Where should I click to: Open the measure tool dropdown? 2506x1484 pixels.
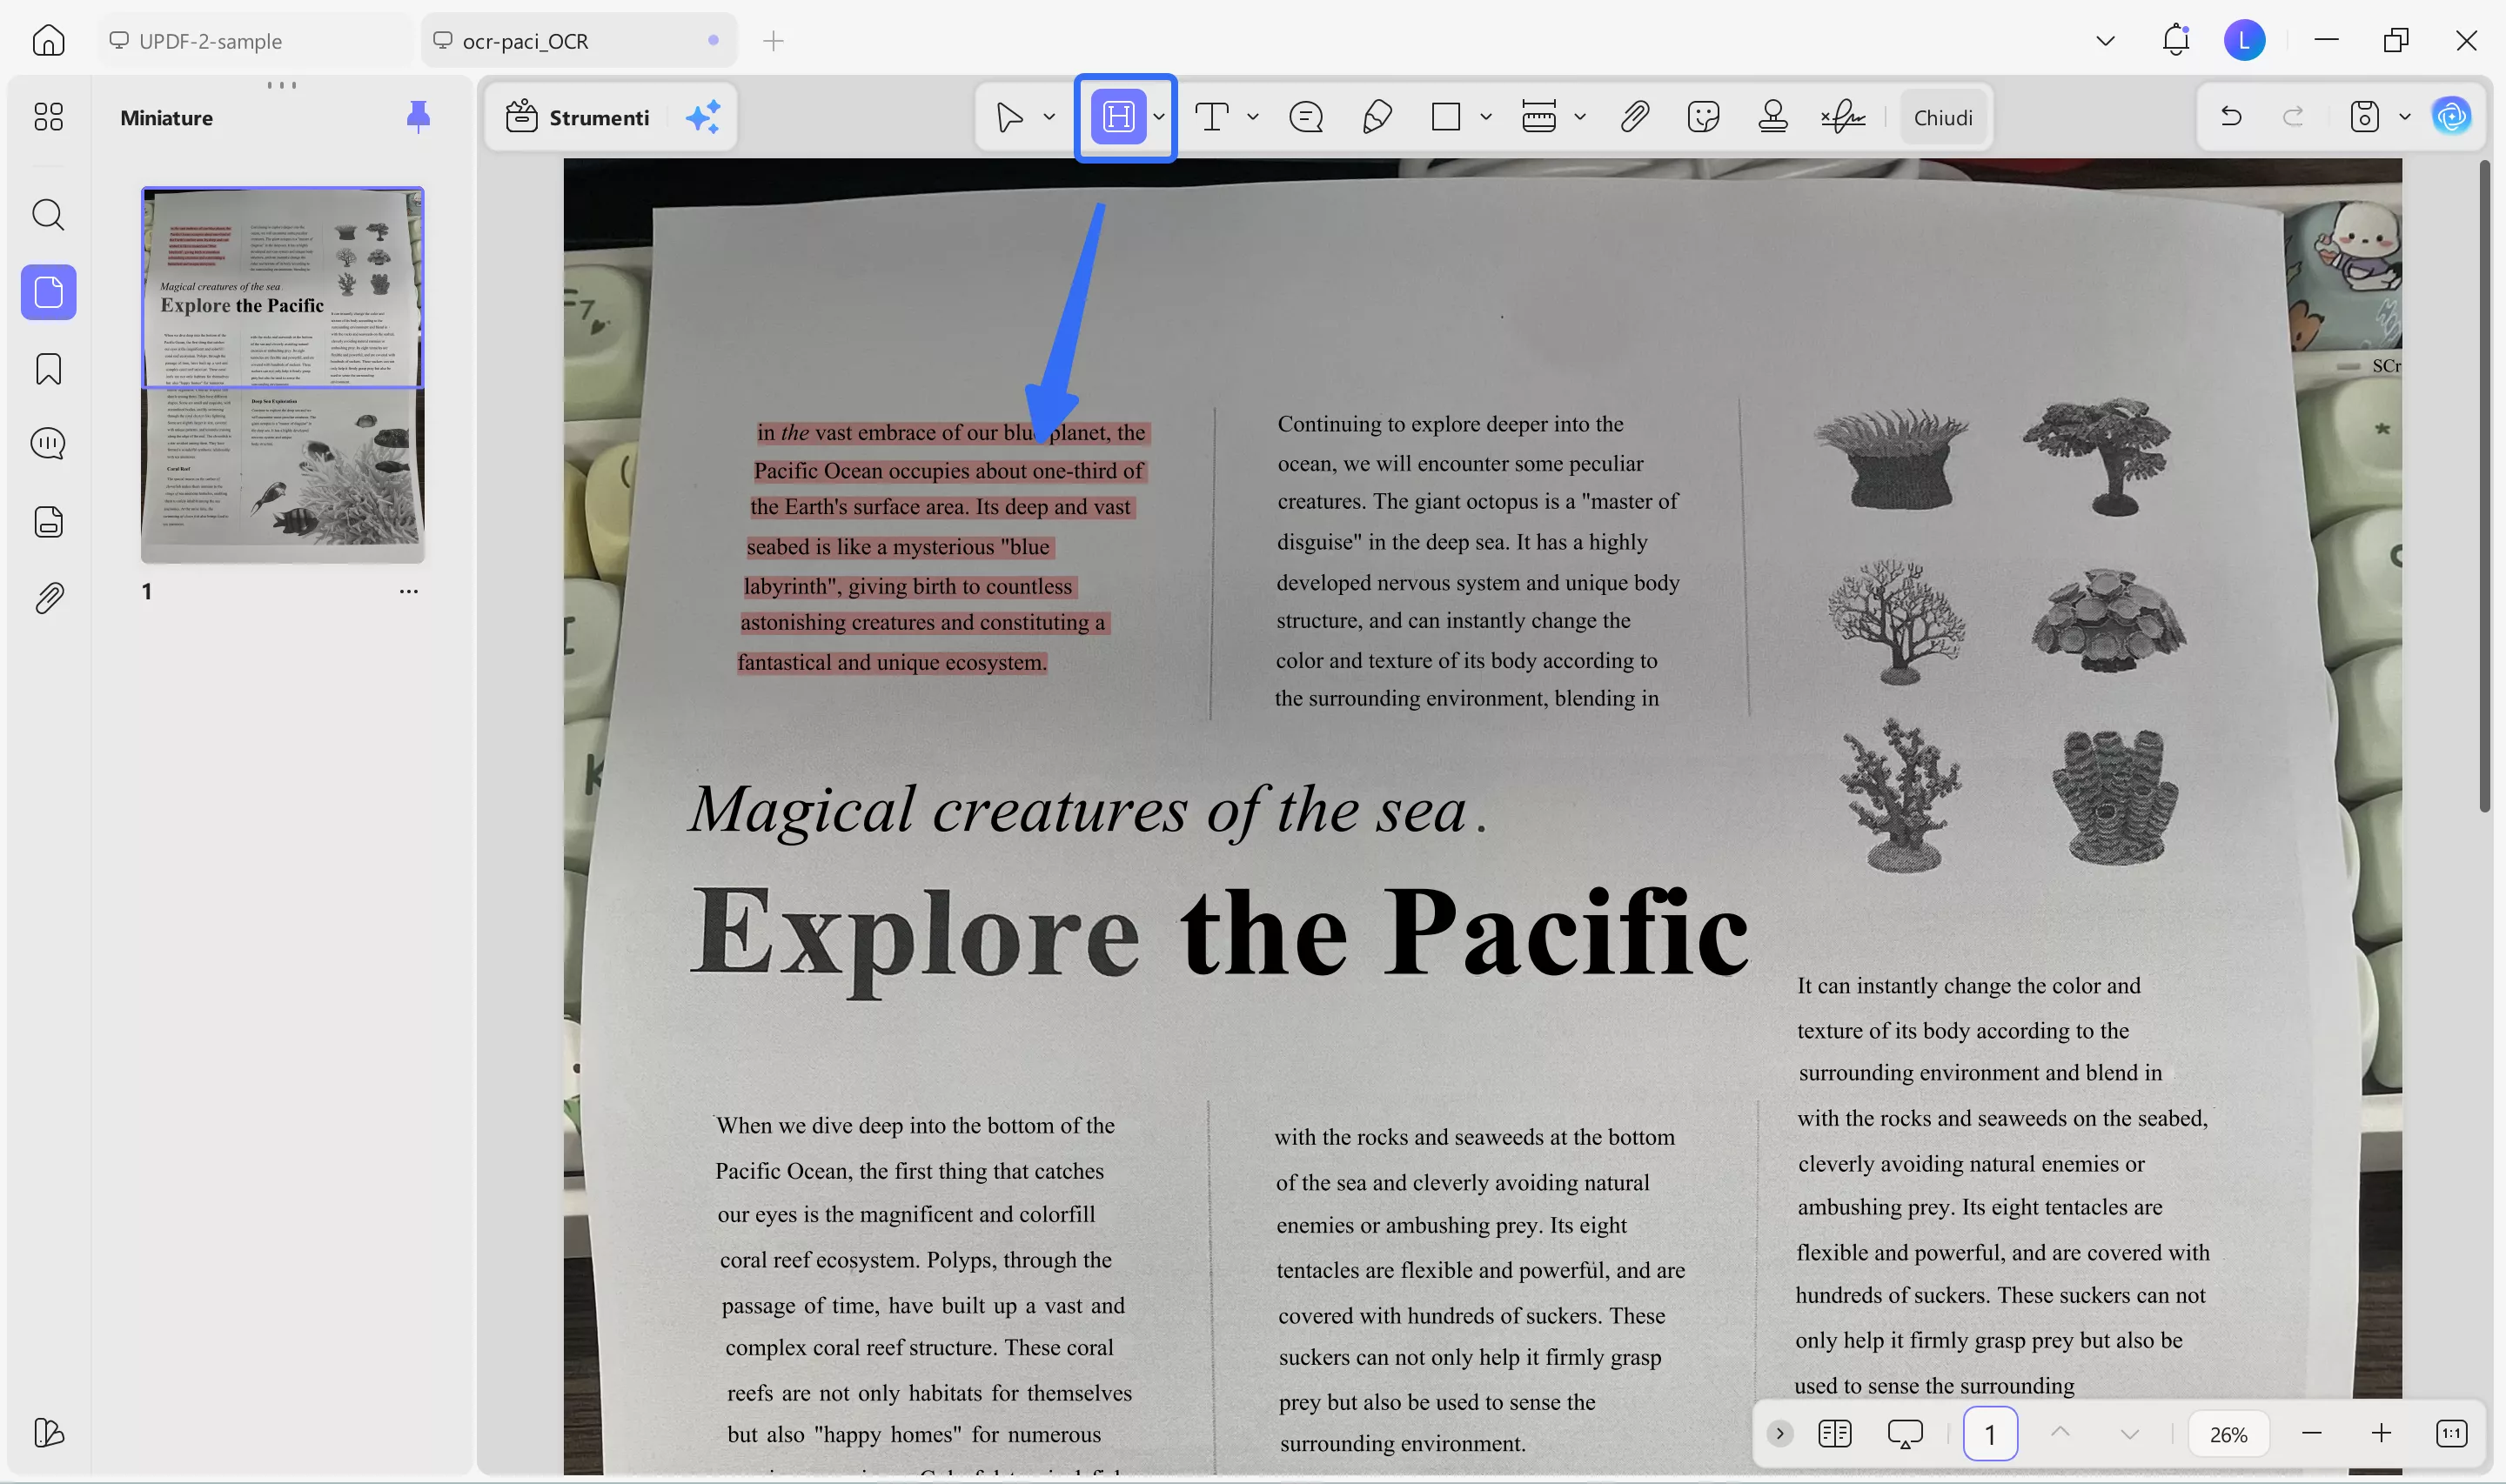[x=1580, y=117]
